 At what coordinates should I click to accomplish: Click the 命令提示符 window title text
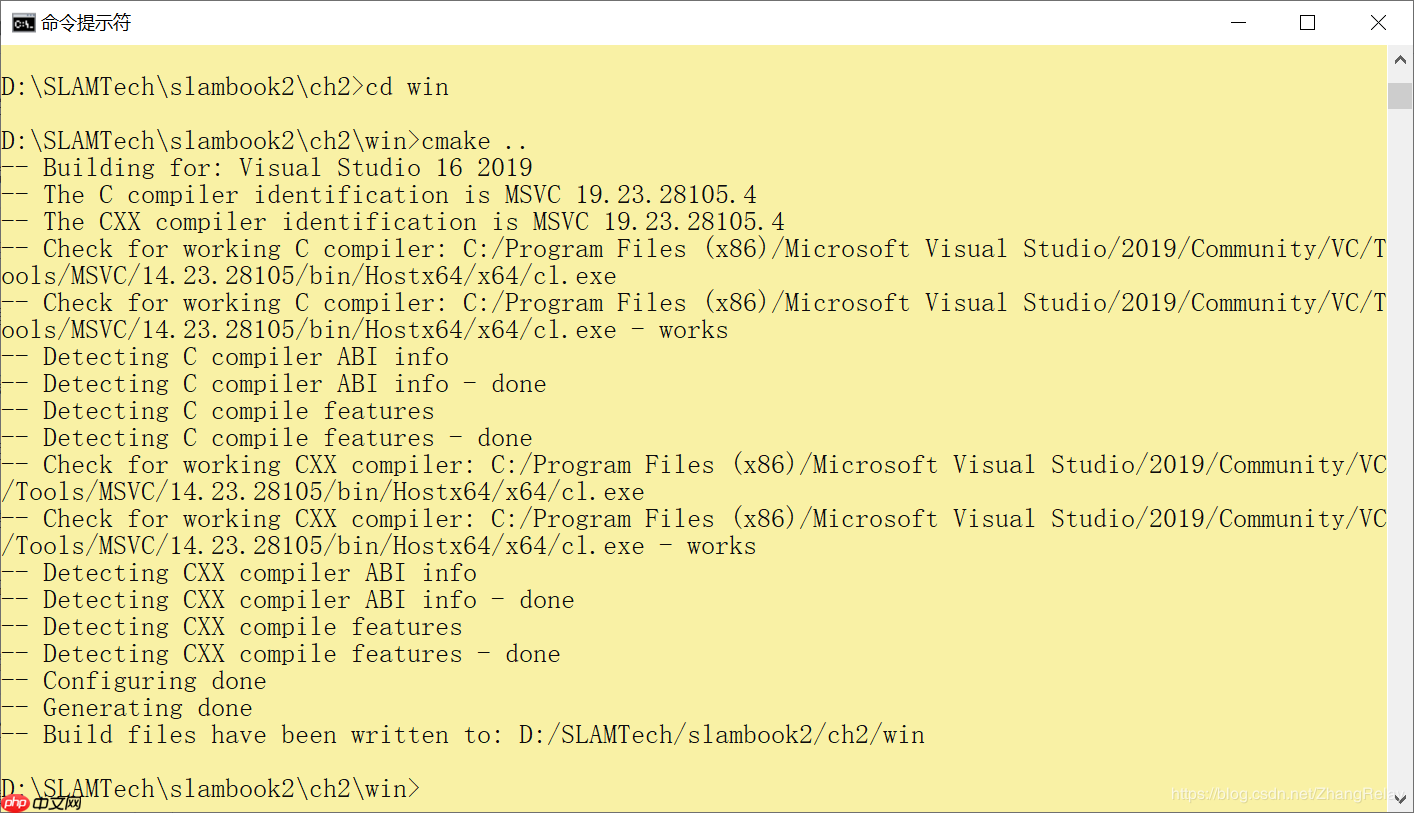pyautogui.click(x=86, y=23)
